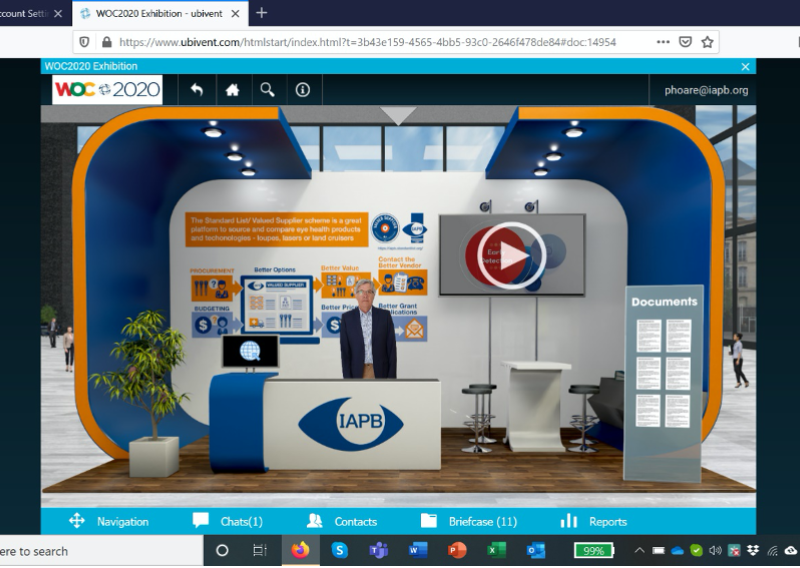The image size is (800, 568).
Task: Close the WOC2020 Exhibition browser tab
Action: [235, 14]
